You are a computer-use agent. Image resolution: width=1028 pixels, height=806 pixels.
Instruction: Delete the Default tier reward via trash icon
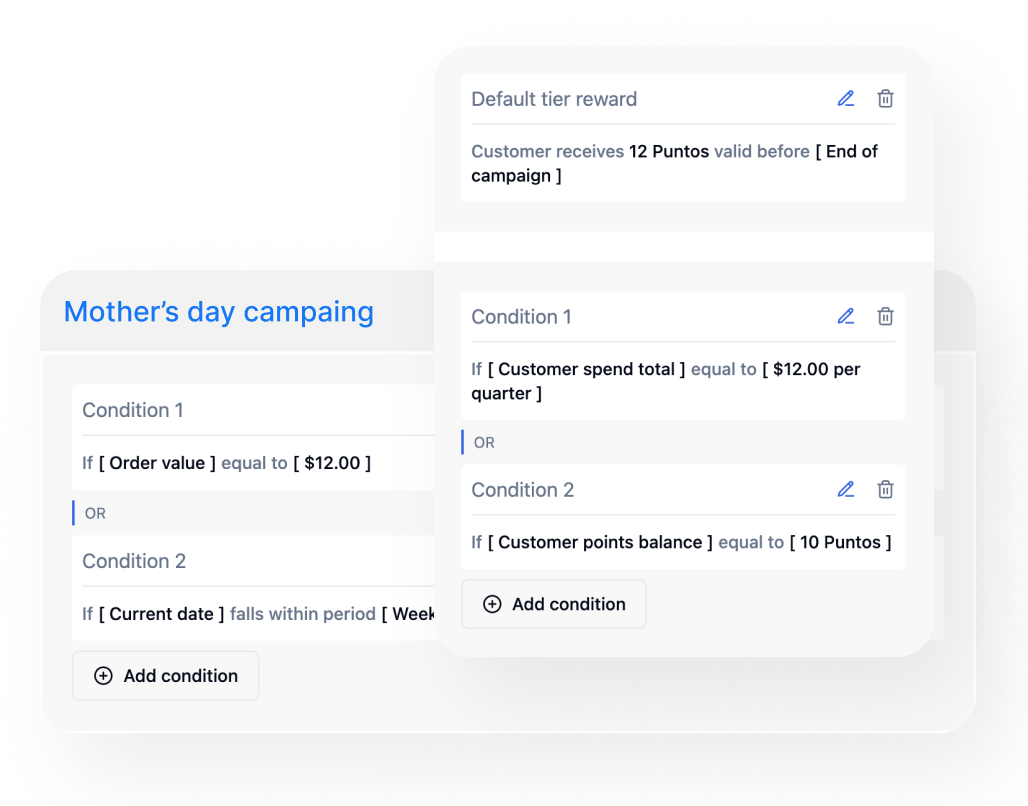click(885, 98)
